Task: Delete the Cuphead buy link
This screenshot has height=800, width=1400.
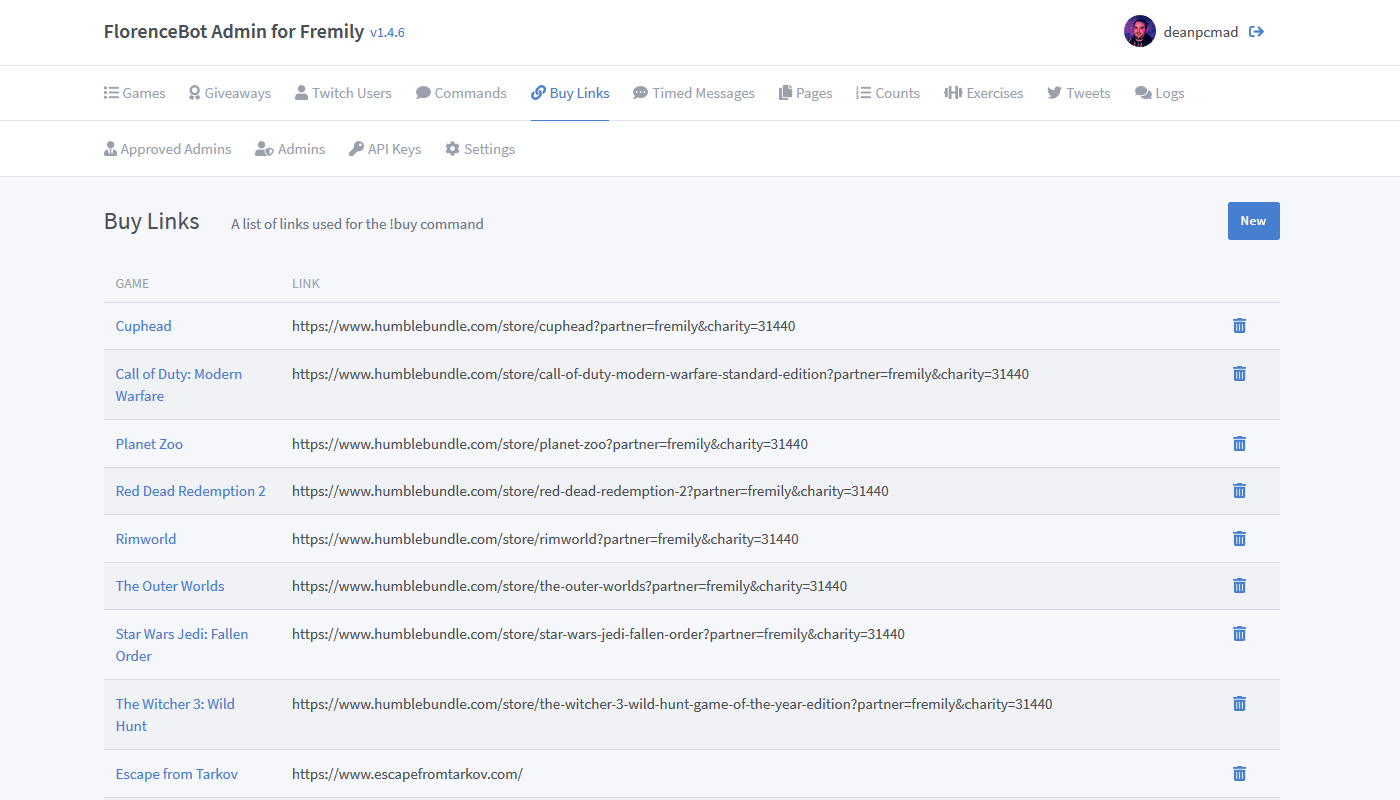Action: [1239, 326]
